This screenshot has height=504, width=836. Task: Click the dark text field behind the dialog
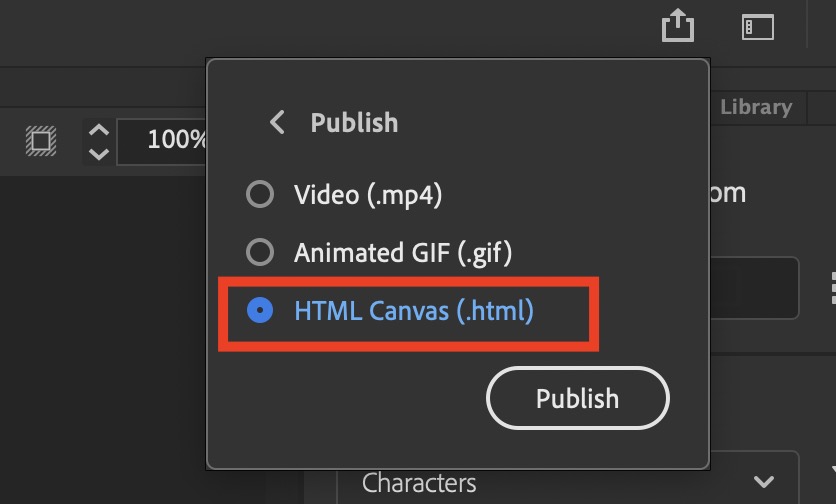click(754, 288)
